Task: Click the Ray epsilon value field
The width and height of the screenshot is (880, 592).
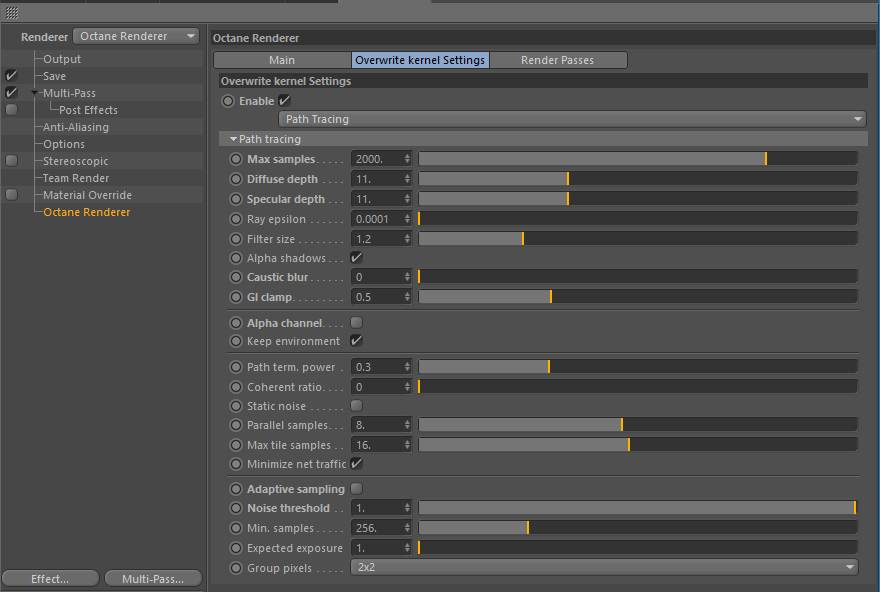Action: click(377, 219)
